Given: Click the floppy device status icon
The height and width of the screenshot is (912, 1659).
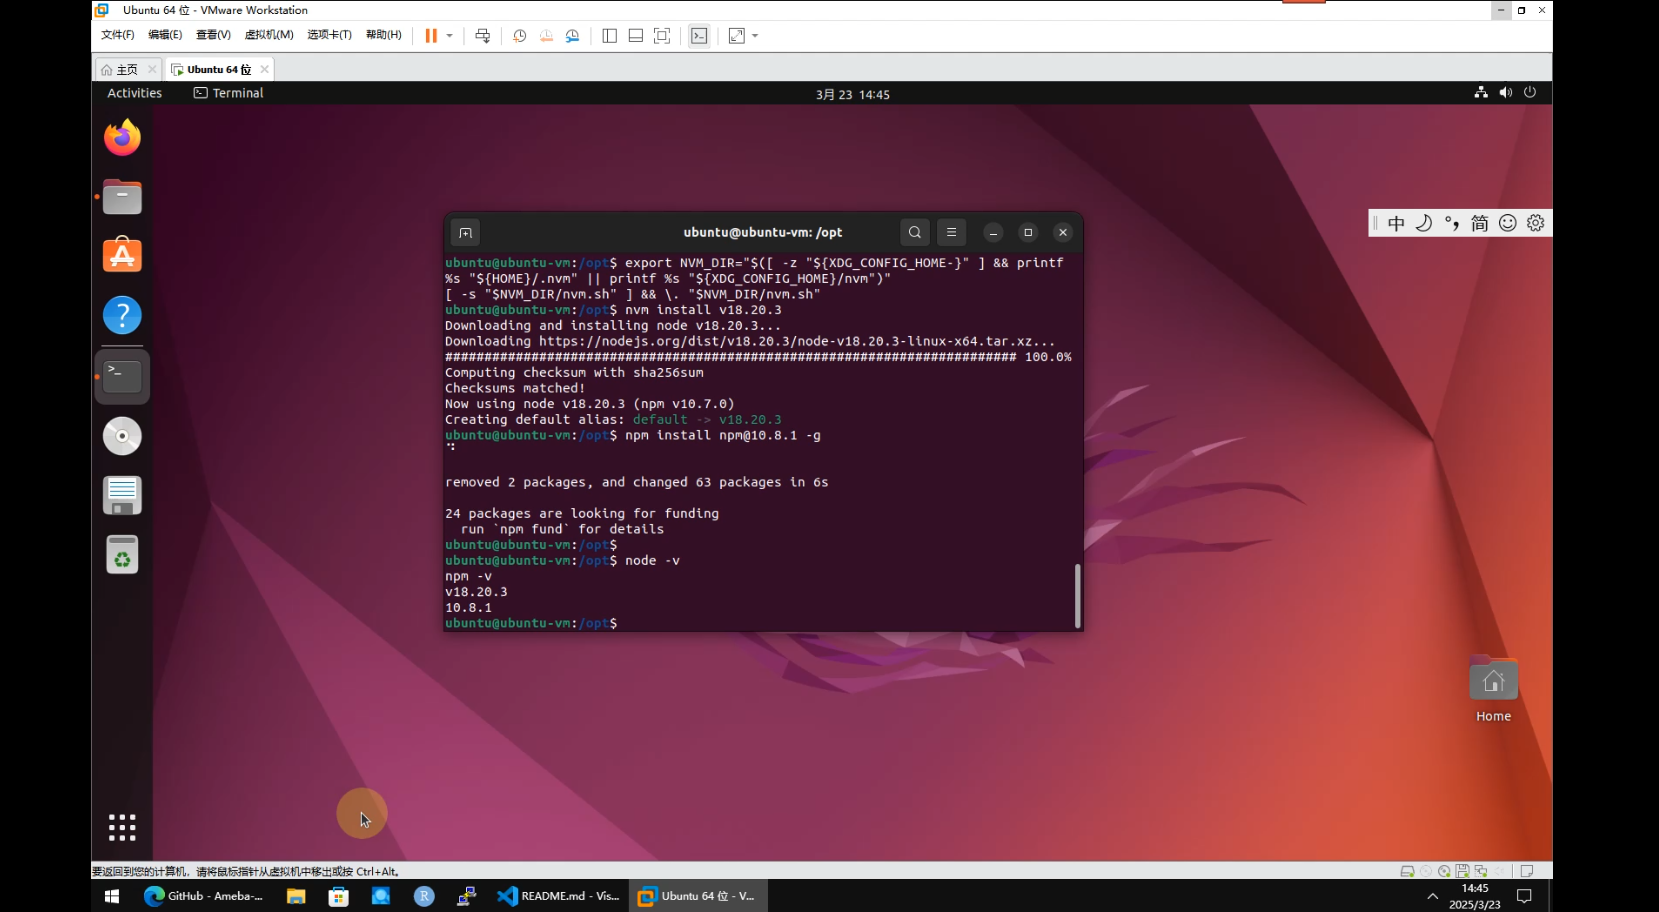Looking at the screenshot, I should click(x=1462, y=871).
